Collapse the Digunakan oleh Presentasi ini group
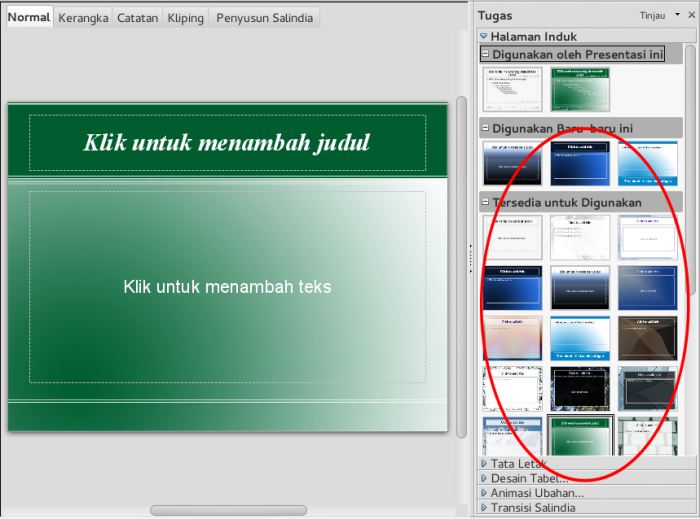700x519 pixels. click(x=485, y=54)
